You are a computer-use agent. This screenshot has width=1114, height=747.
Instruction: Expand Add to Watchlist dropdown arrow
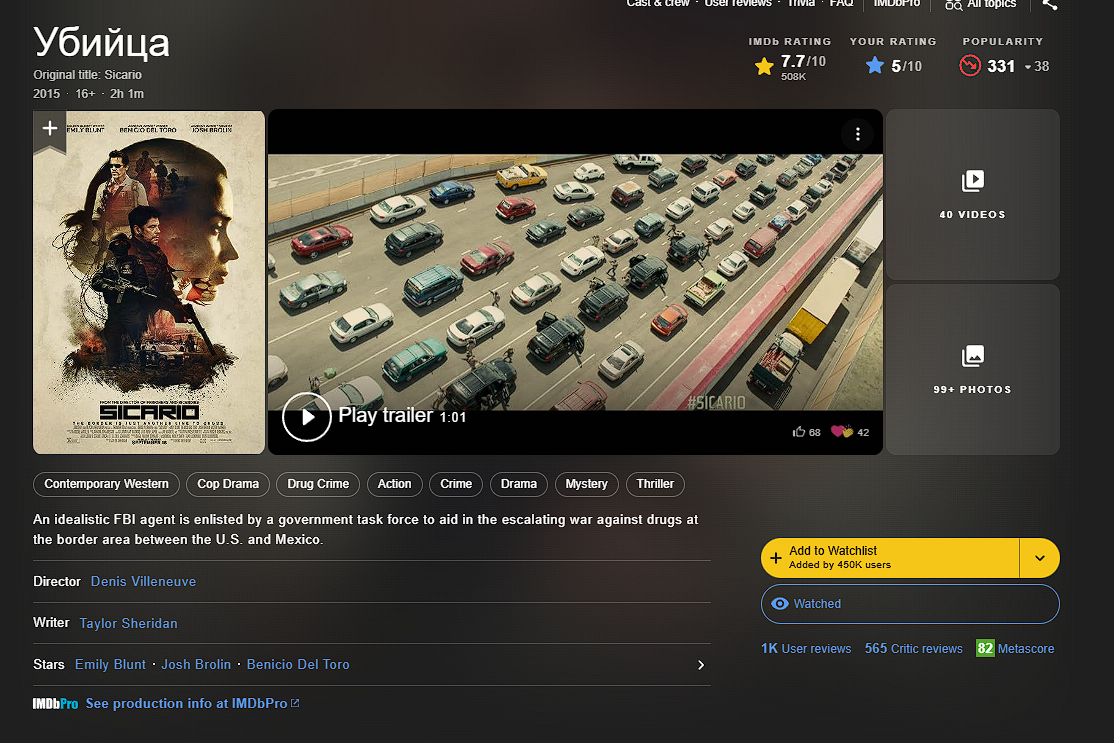click(x=1039, y=558)
